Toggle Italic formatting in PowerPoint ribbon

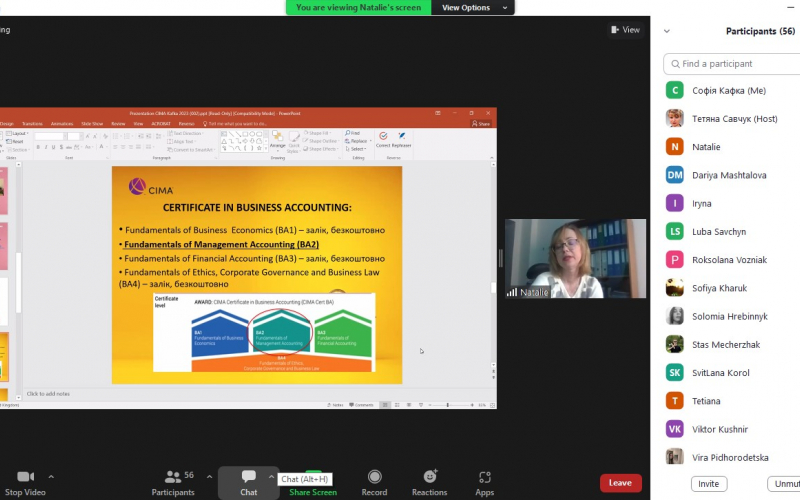click(45, 147)
